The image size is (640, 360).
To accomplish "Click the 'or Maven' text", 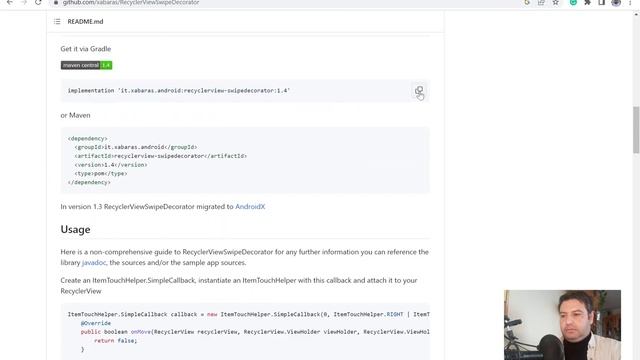I will (76, 115).
